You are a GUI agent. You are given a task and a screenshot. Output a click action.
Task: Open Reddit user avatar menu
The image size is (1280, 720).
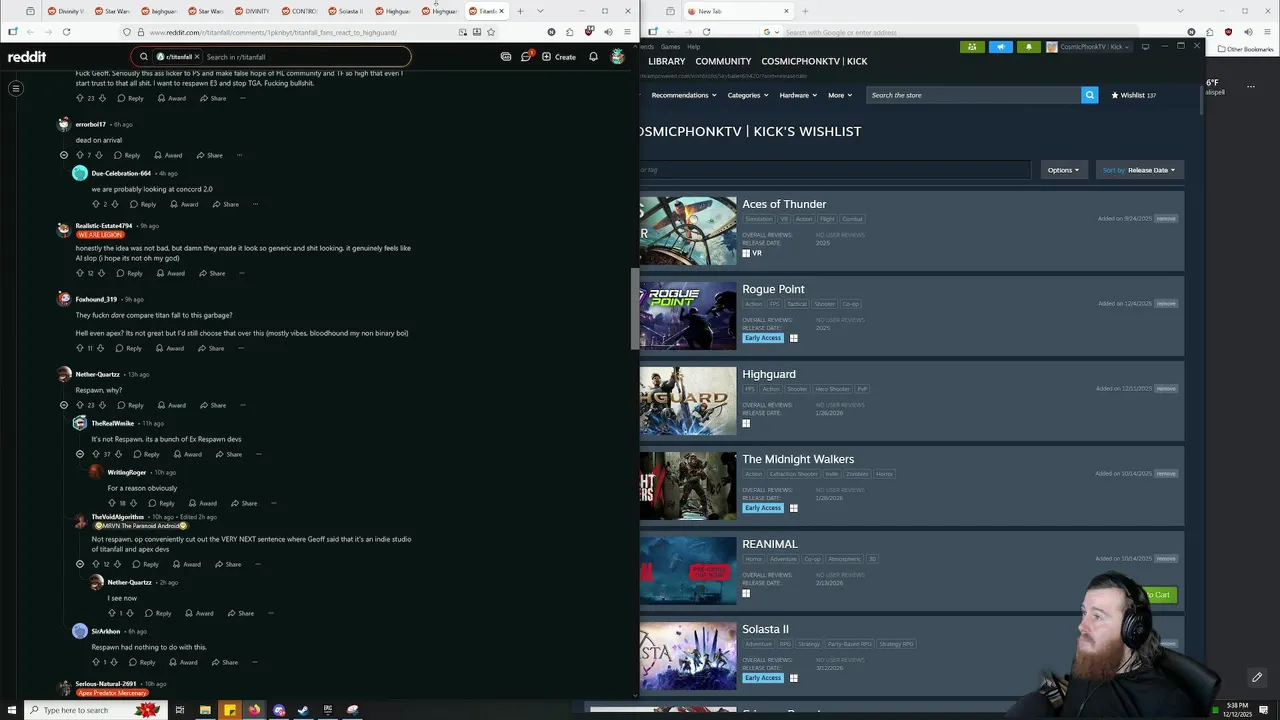[618, 57]
